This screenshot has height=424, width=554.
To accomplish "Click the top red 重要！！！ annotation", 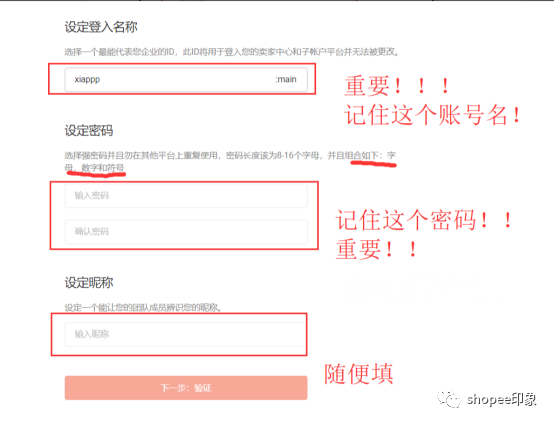I will click(x=397, y=86).
